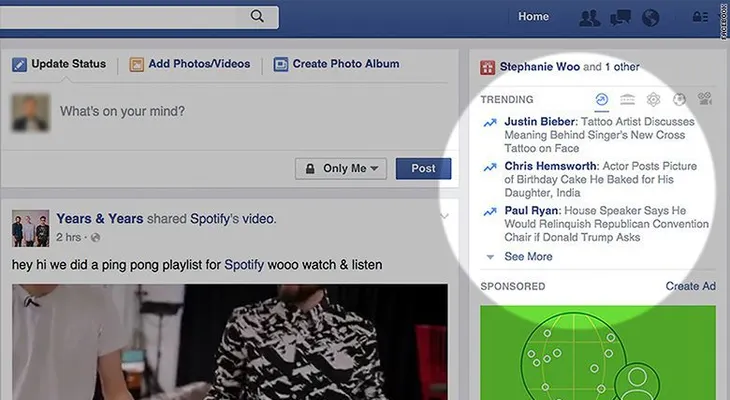
Task: Click the trend arrow beside Chris Hemsworth
Action: (x=490, y=167)
